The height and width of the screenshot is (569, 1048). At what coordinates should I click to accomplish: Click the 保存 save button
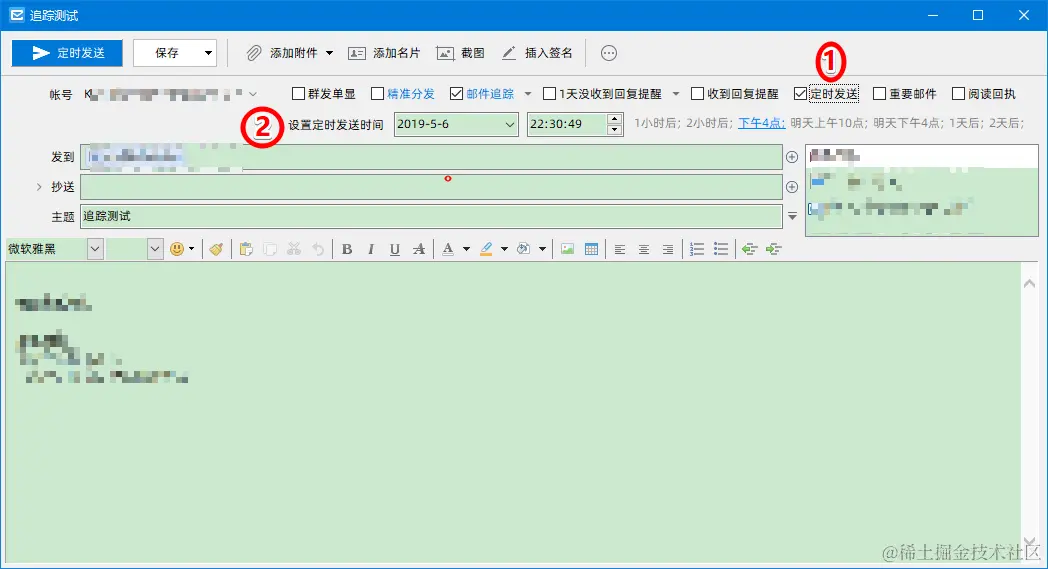167,53
